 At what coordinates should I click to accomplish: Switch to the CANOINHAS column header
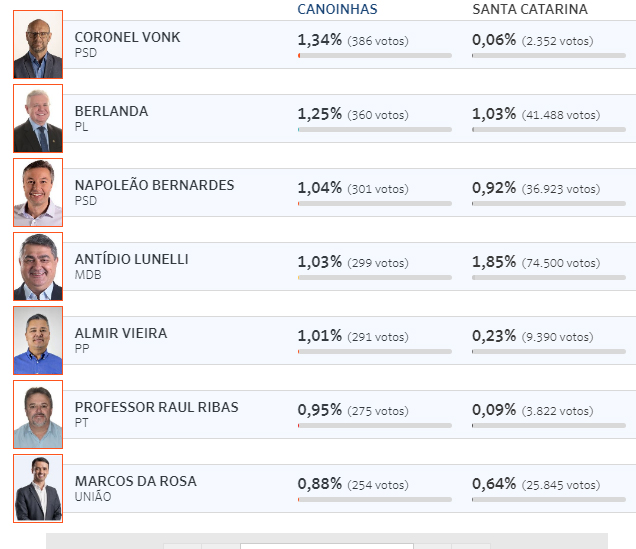click(337, 9)
